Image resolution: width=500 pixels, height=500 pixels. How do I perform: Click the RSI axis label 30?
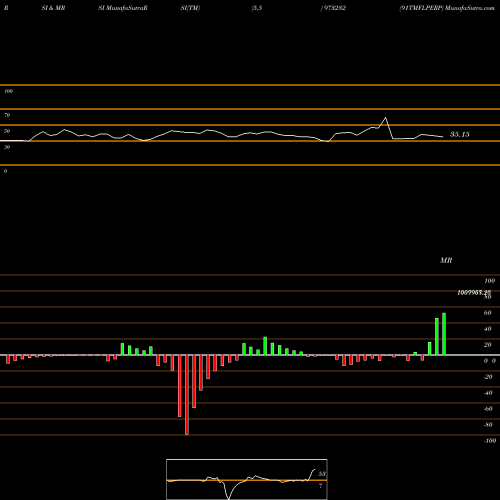tap(7, 147)
